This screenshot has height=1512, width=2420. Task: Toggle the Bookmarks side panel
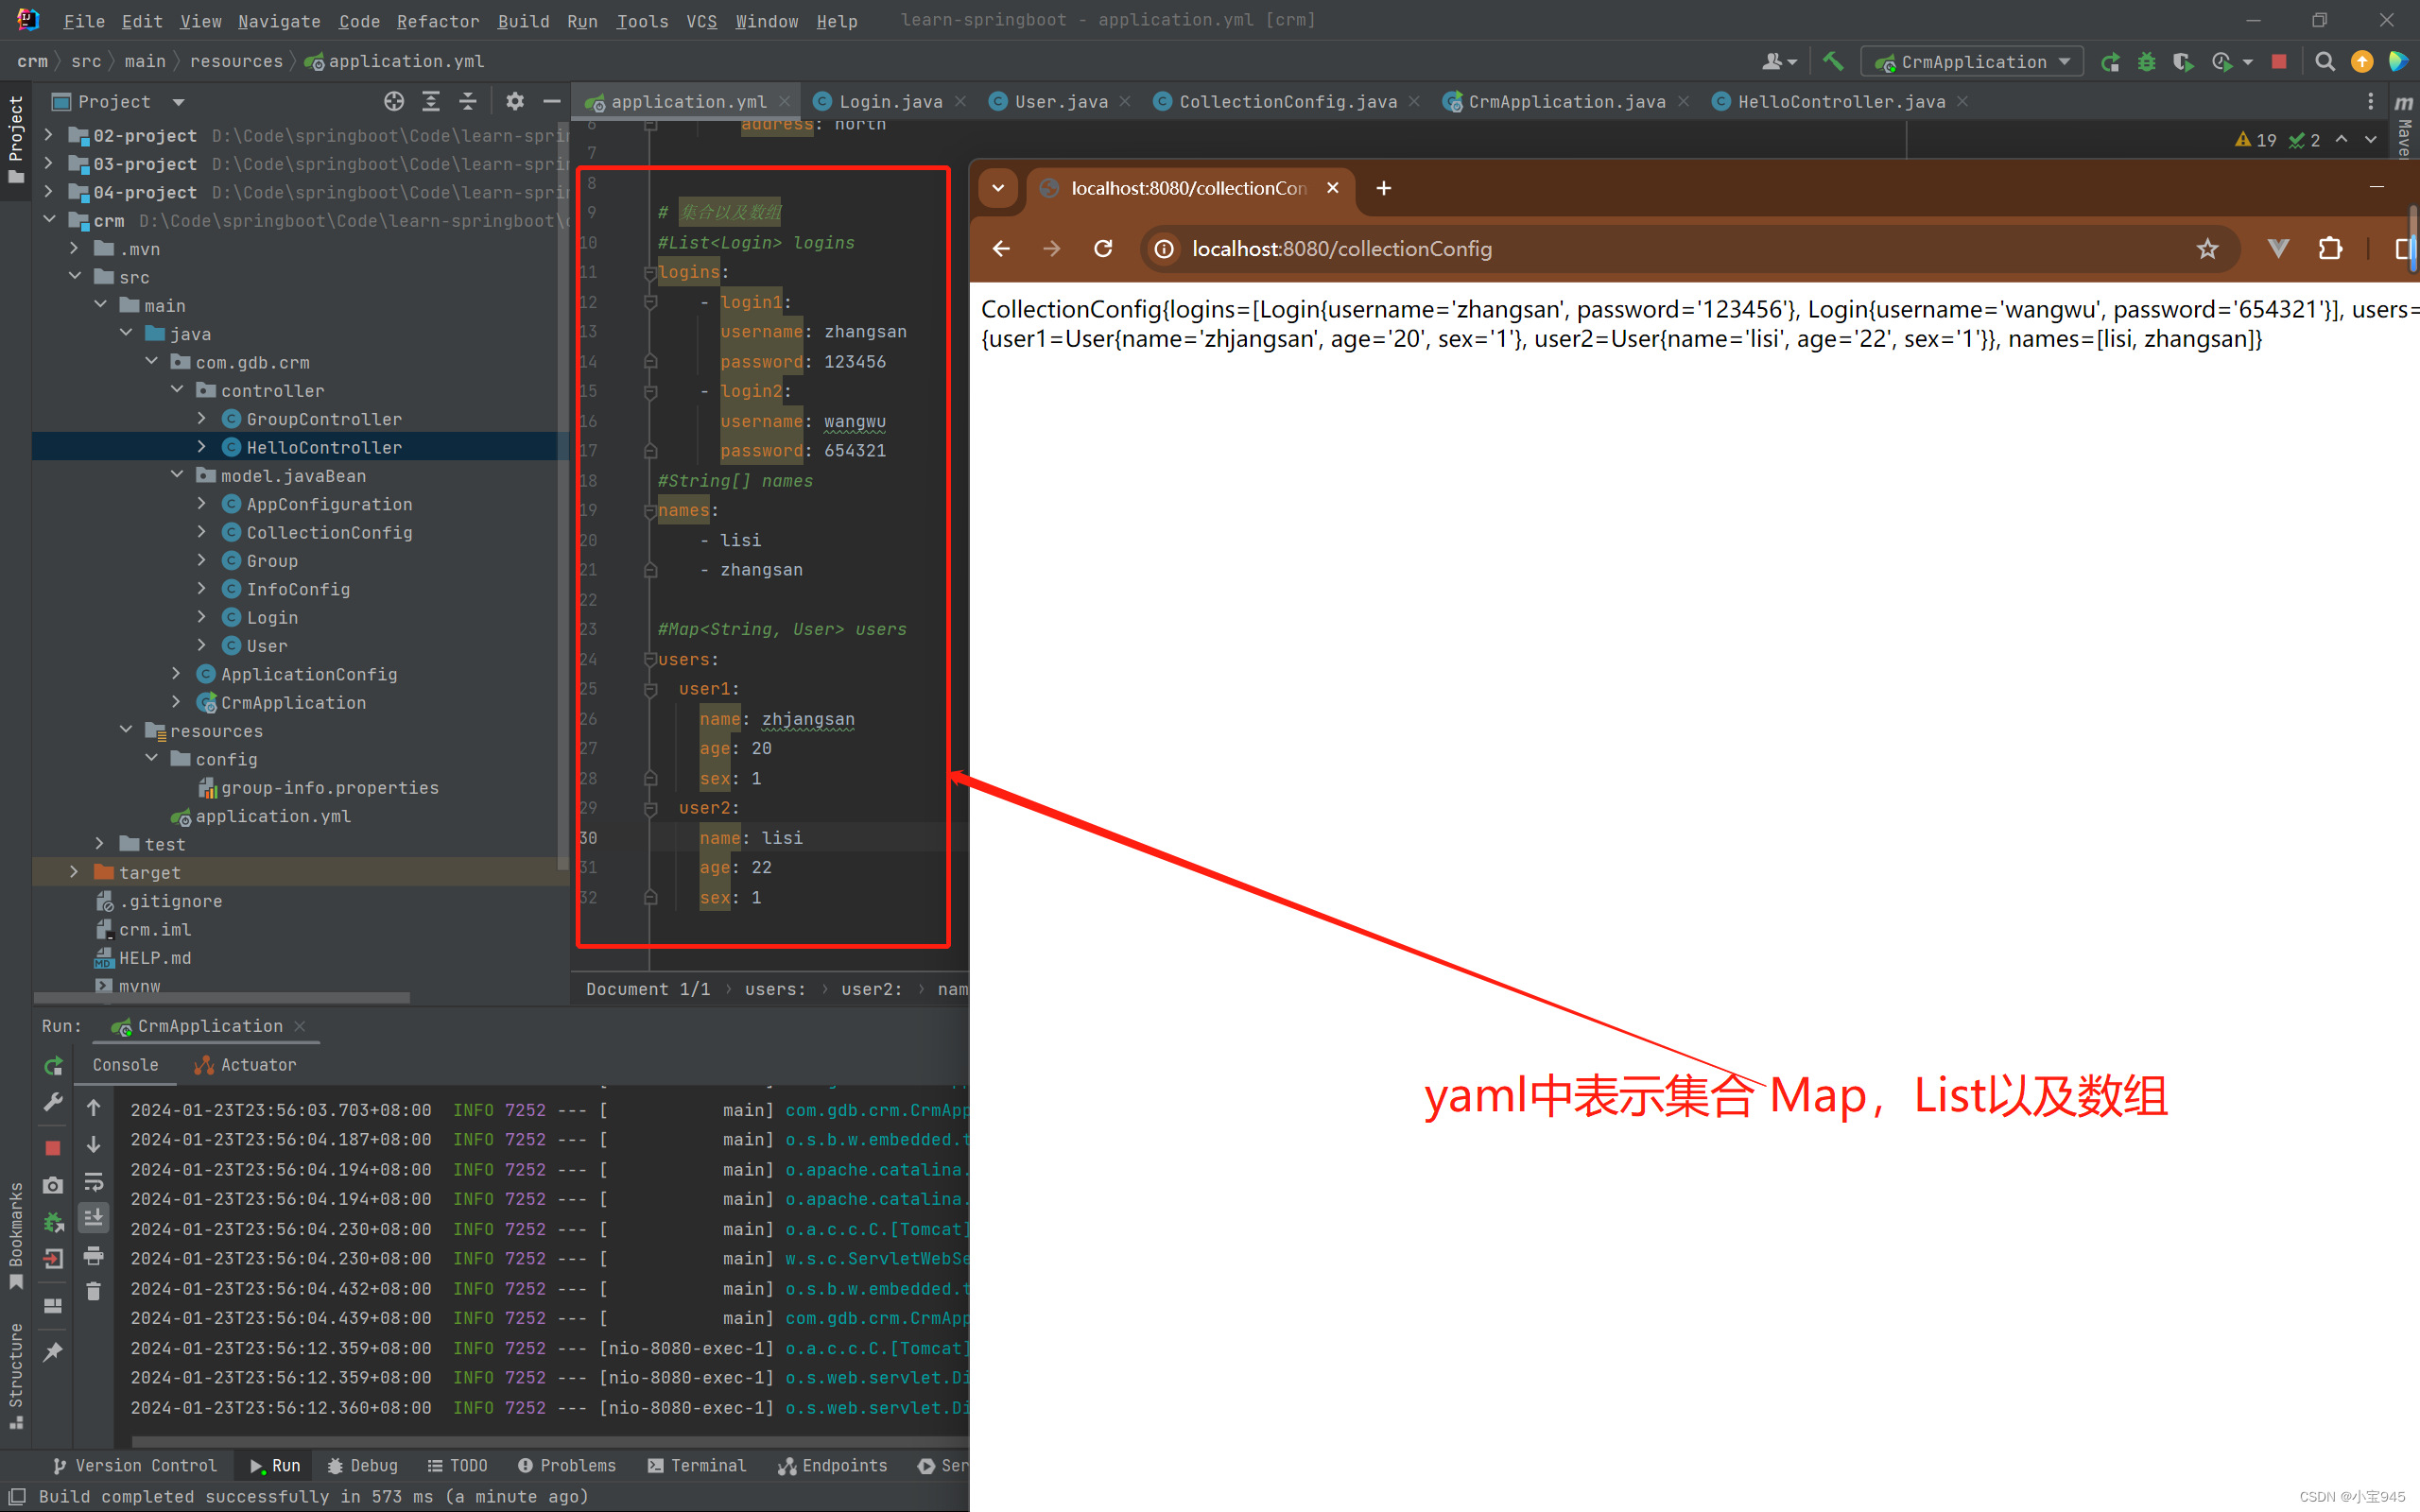click(x=15, y=1235)
